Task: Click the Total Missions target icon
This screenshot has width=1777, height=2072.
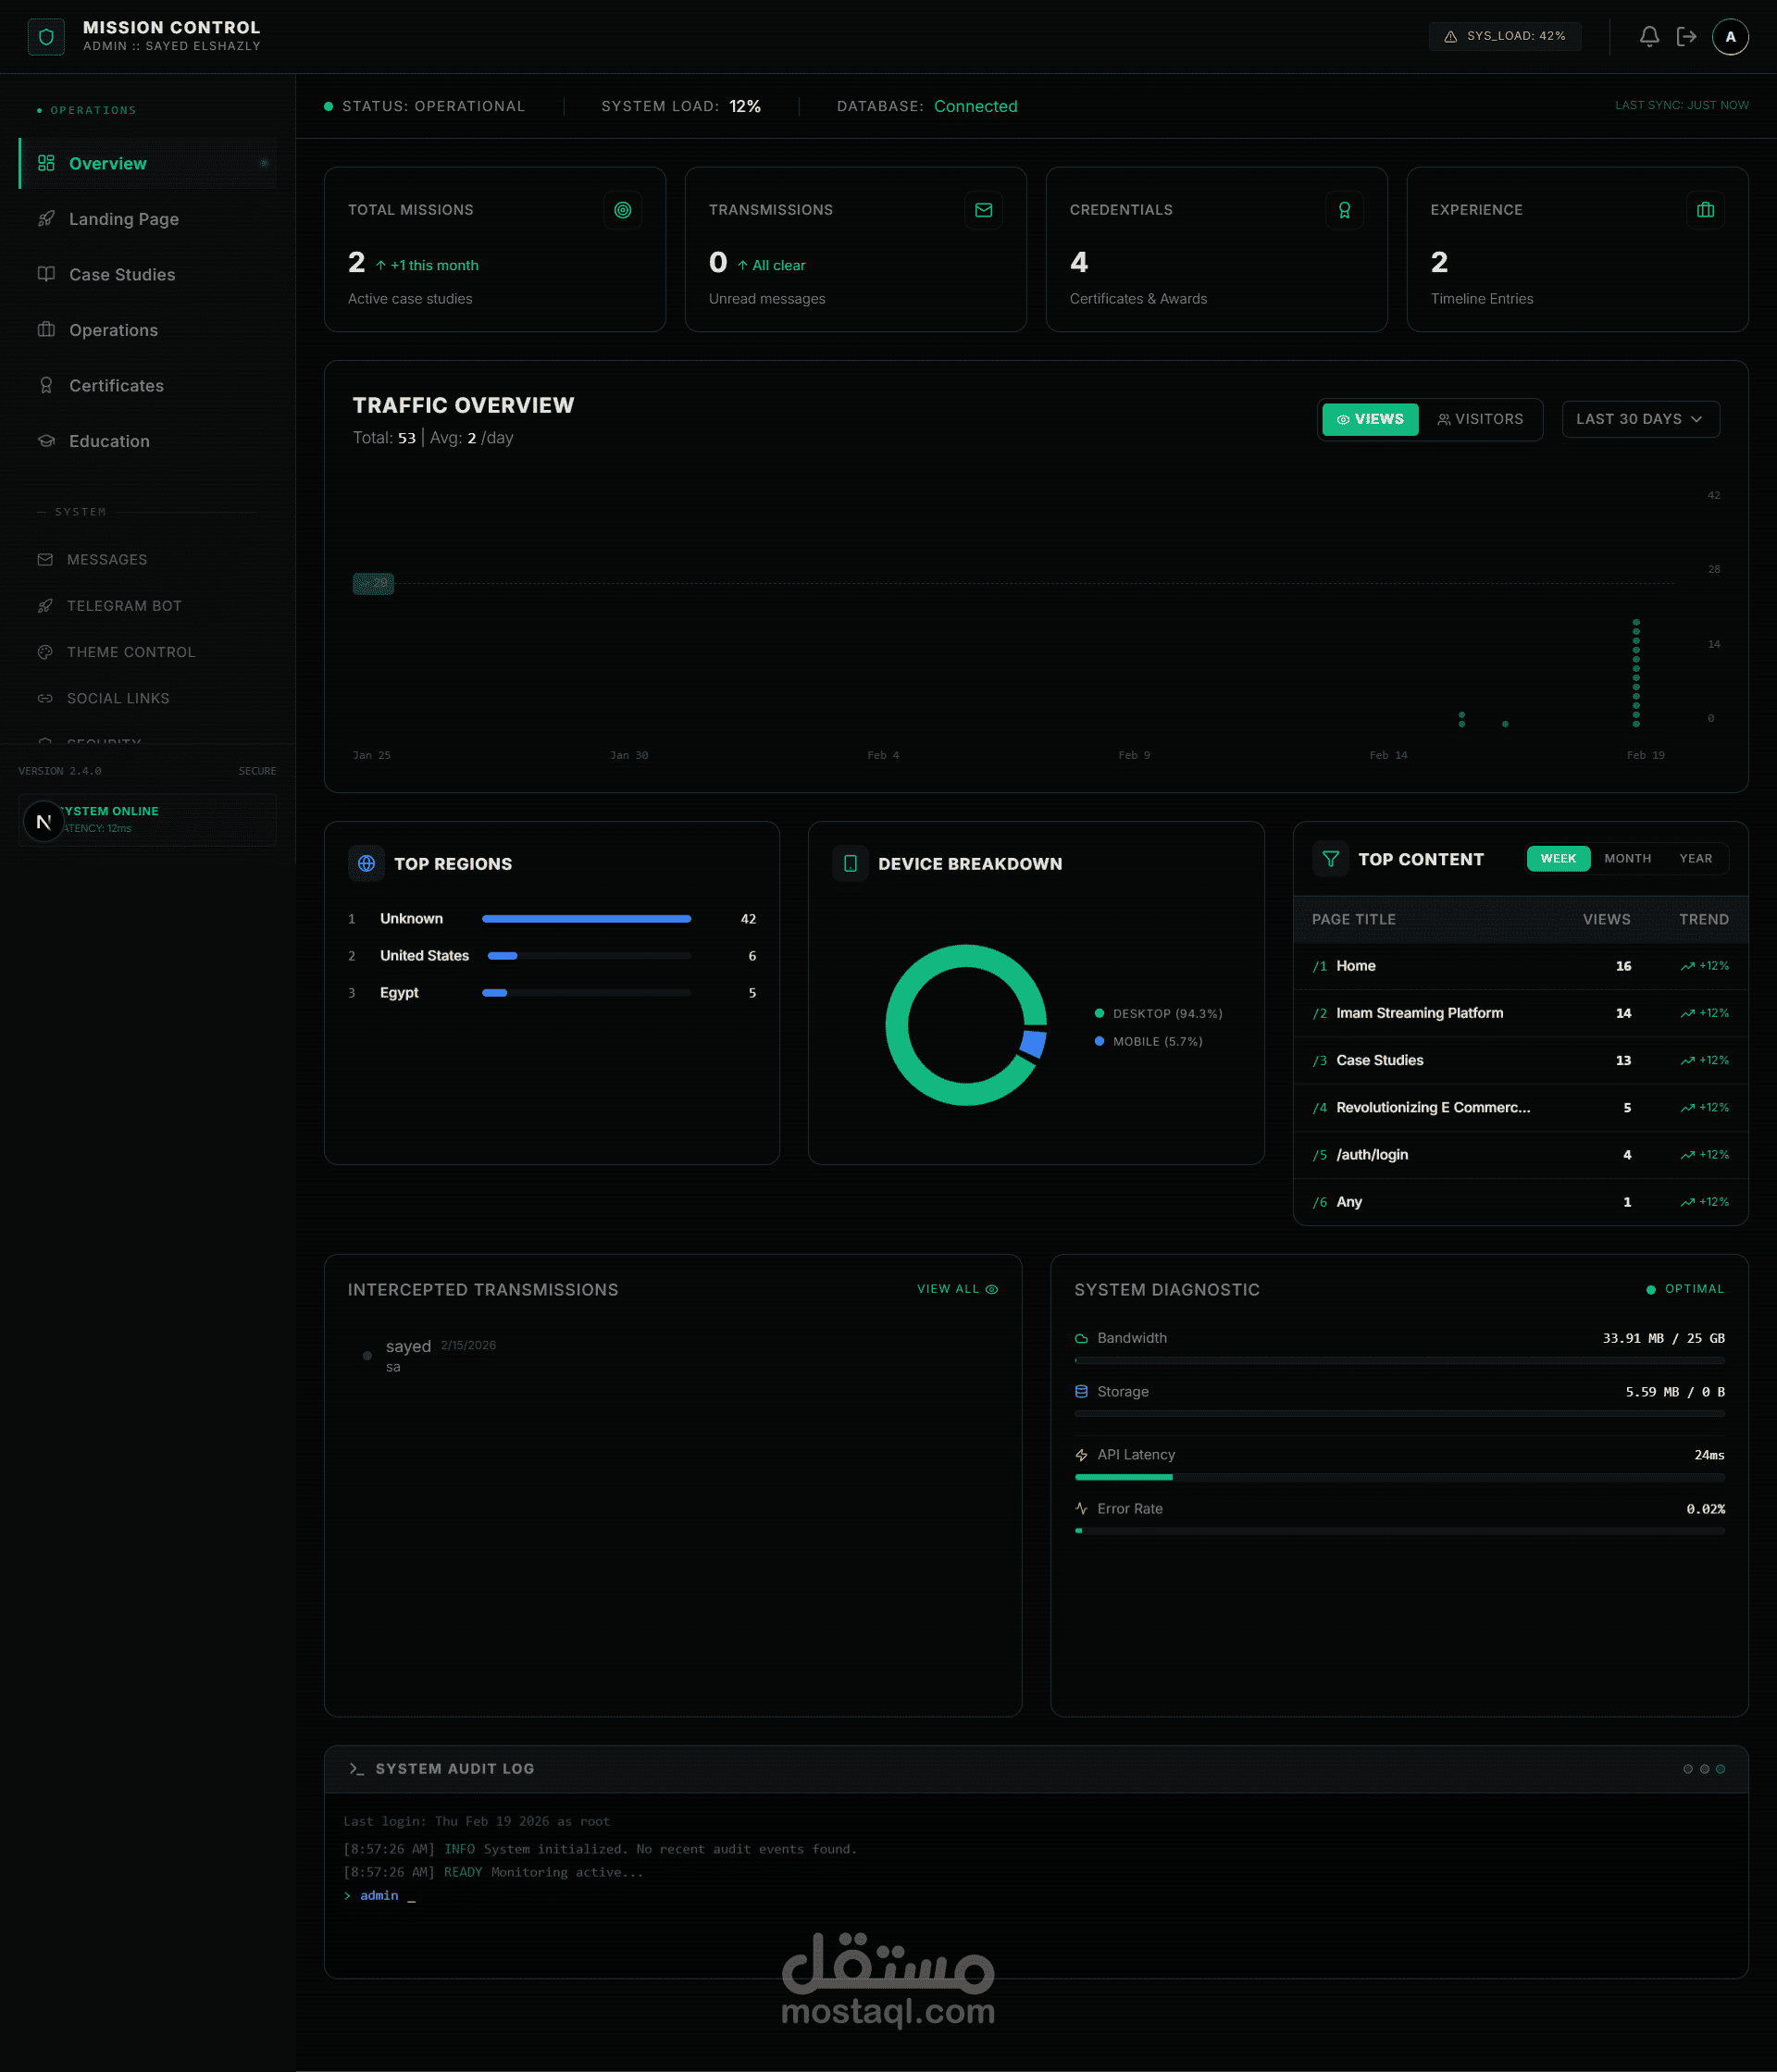Action: pyautogui.click(x=622, y=210)
